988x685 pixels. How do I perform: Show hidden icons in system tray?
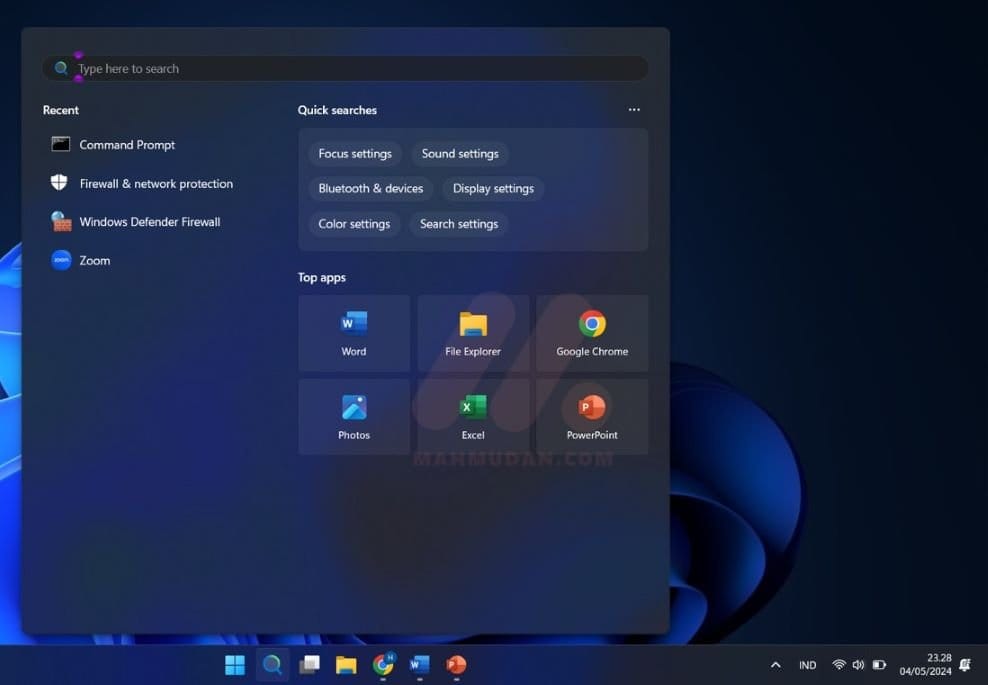click(x=775, y=665)
